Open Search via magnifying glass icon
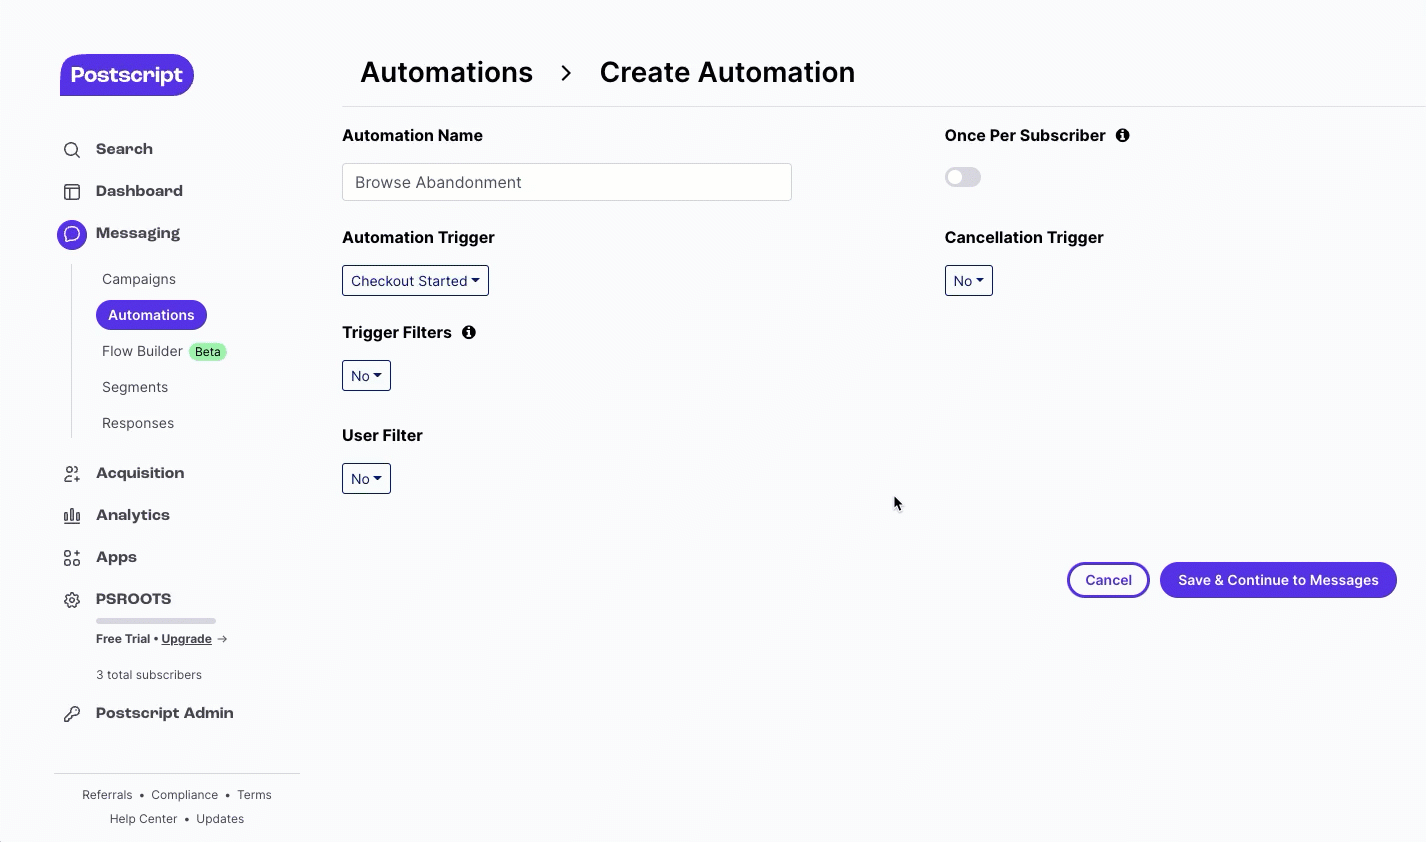Image resolution: width=1426 pixels, height=842 pixels. coord(72,150)
